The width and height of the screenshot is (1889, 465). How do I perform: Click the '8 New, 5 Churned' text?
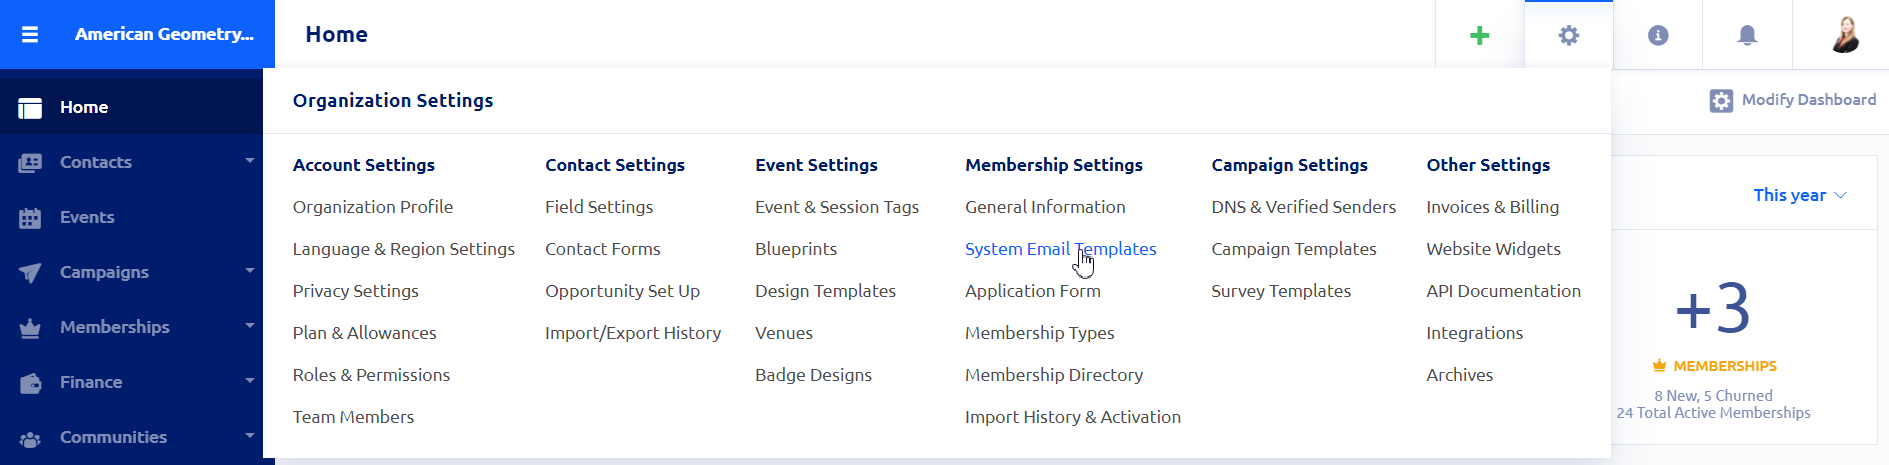pos(1713,396)
